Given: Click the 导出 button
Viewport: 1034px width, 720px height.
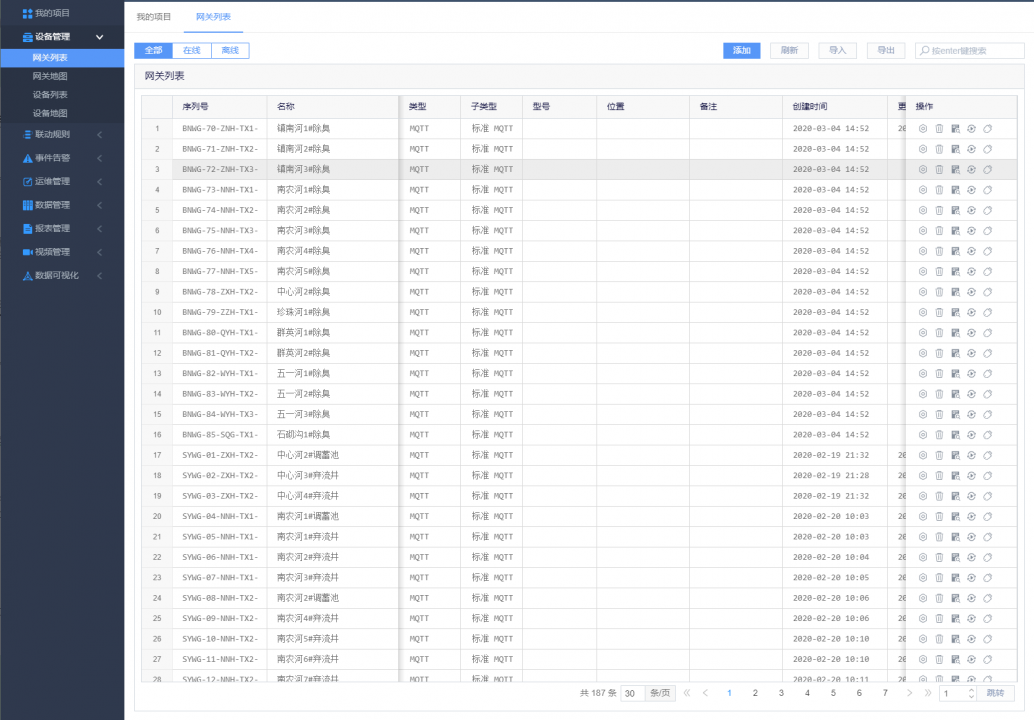Looking at the screenshot, I should pos(886,51).
